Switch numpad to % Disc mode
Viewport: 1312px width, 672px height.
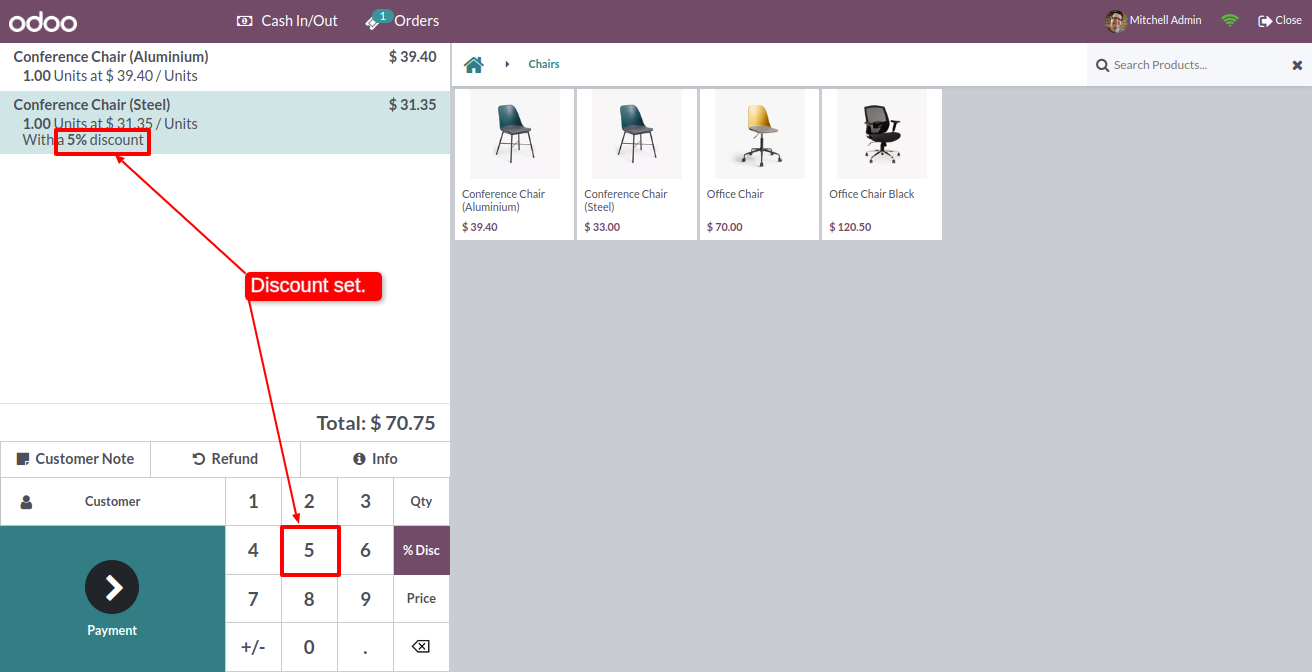pos(421,550)
